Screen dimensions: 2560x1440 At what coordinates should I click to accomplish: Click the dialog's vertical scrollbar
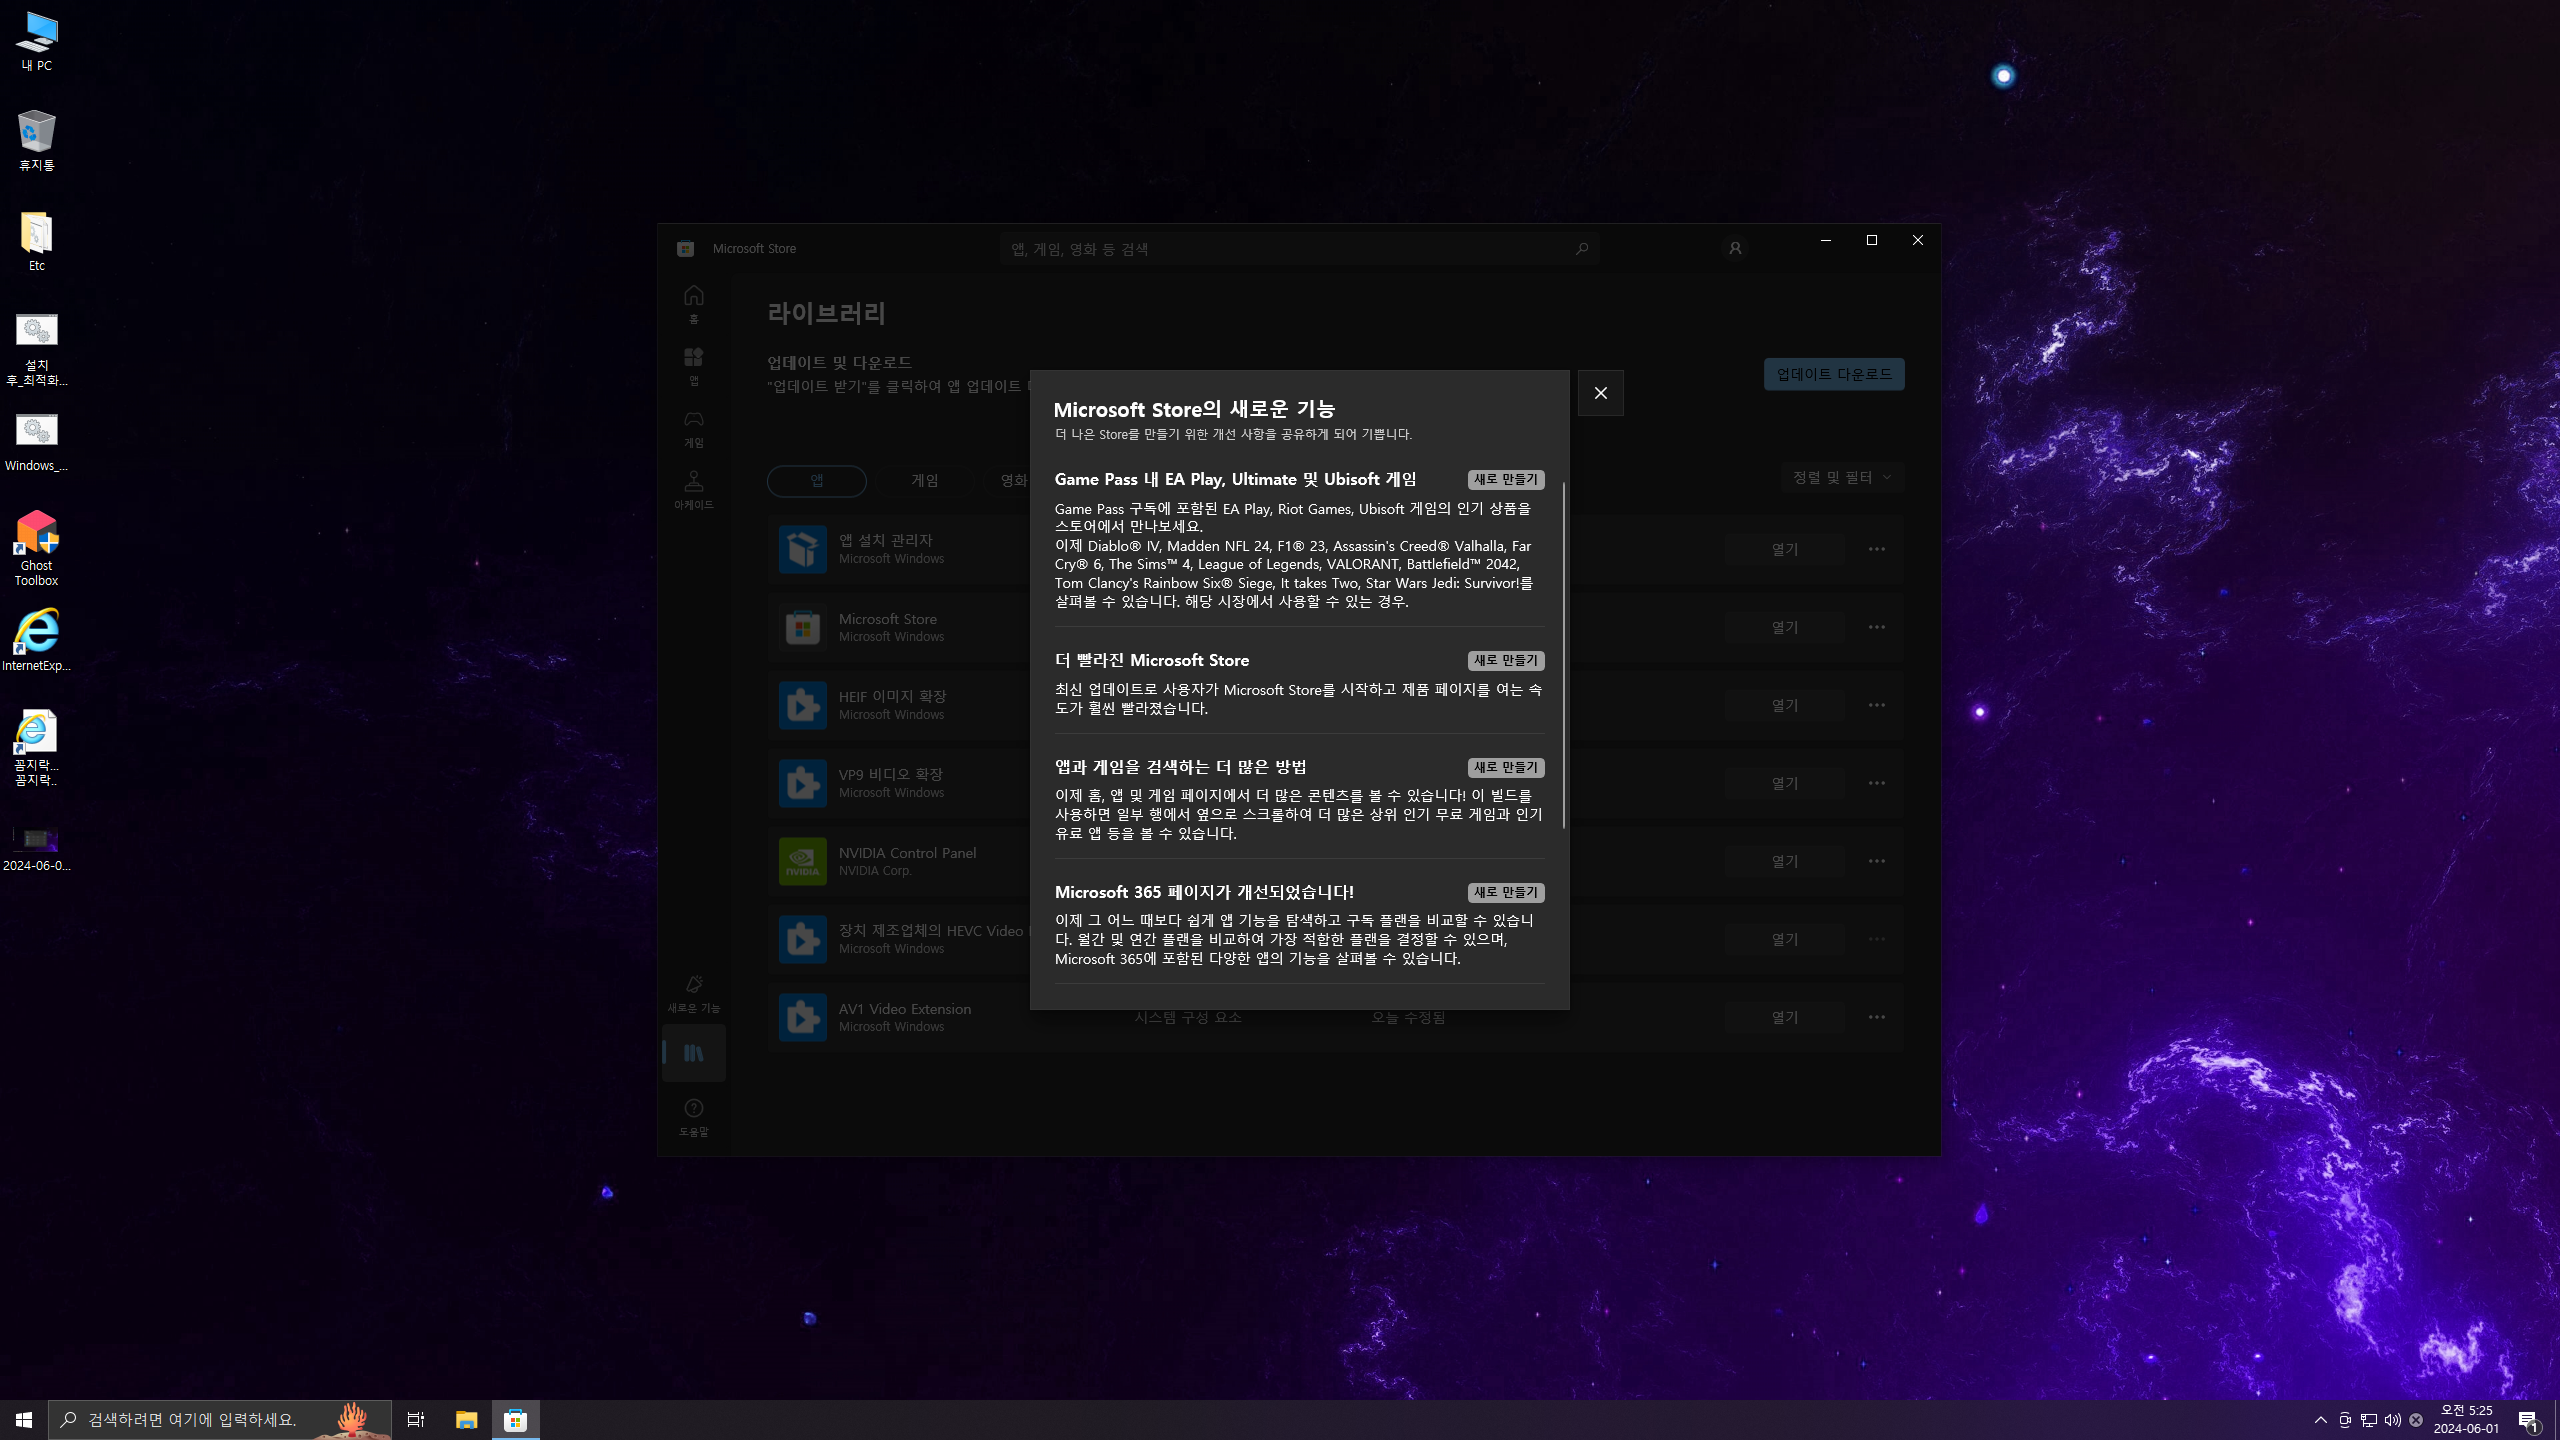click(1563, 655)
